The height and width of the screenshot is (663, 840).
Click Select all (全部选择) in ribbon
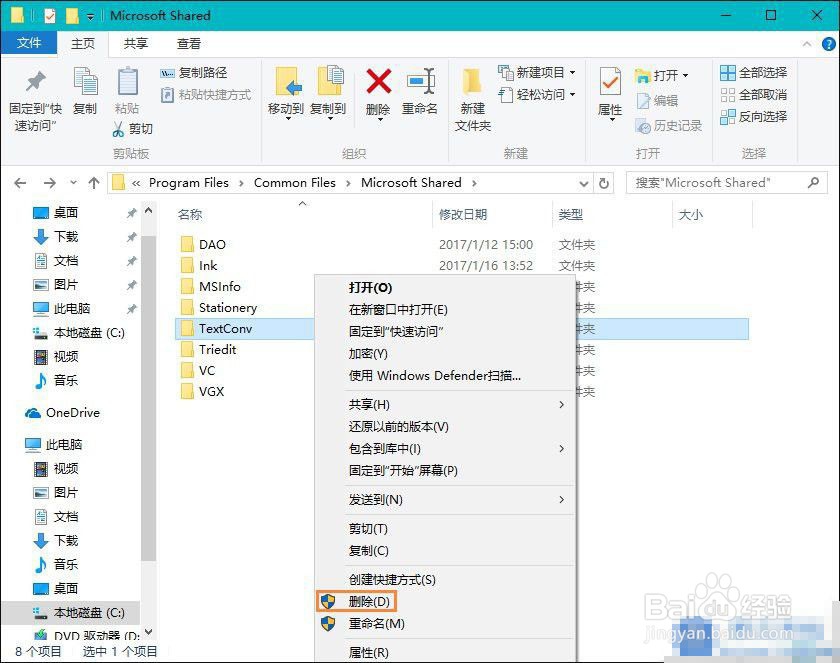coord(753,72)
